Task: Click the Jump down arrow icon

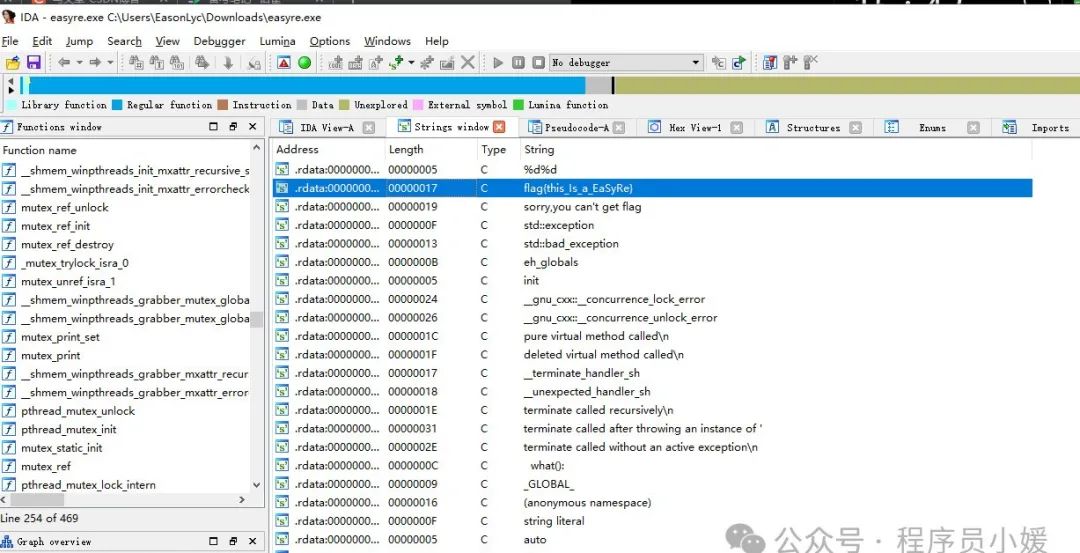Action: pos(228,63)
